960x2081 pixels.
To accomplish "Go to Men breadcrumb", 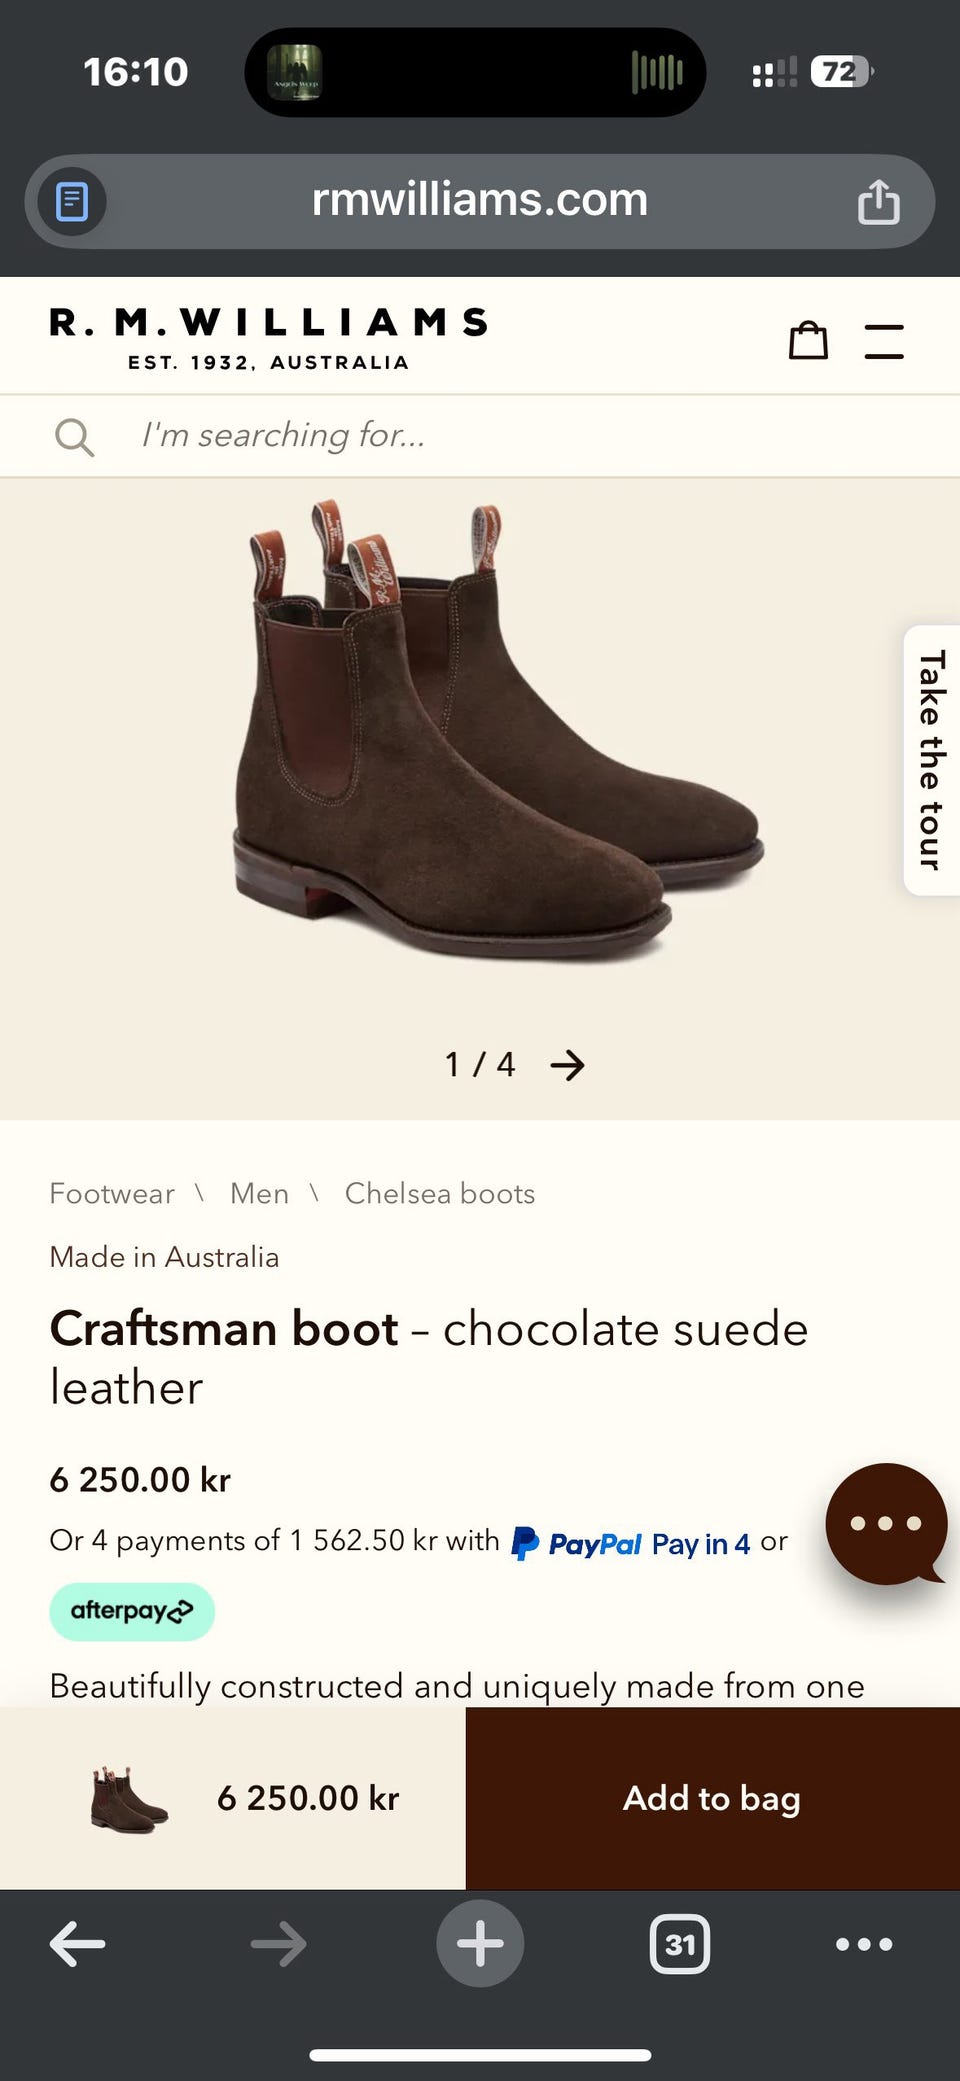I will [x=259, y=1193].
